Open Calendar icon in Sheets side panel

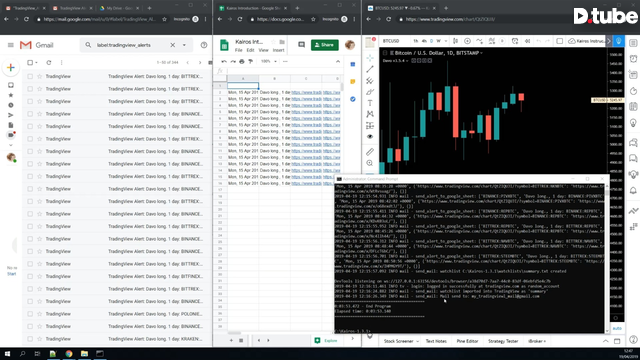click(353, 64)
